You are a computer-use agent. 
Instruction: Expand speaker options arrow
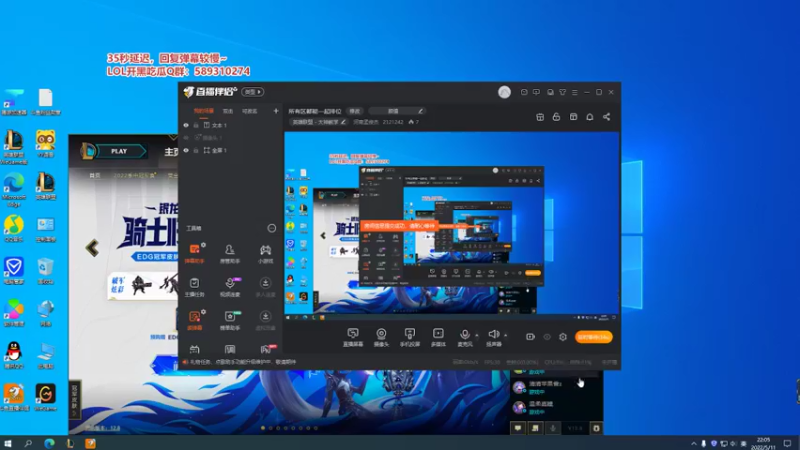point(505,335)
